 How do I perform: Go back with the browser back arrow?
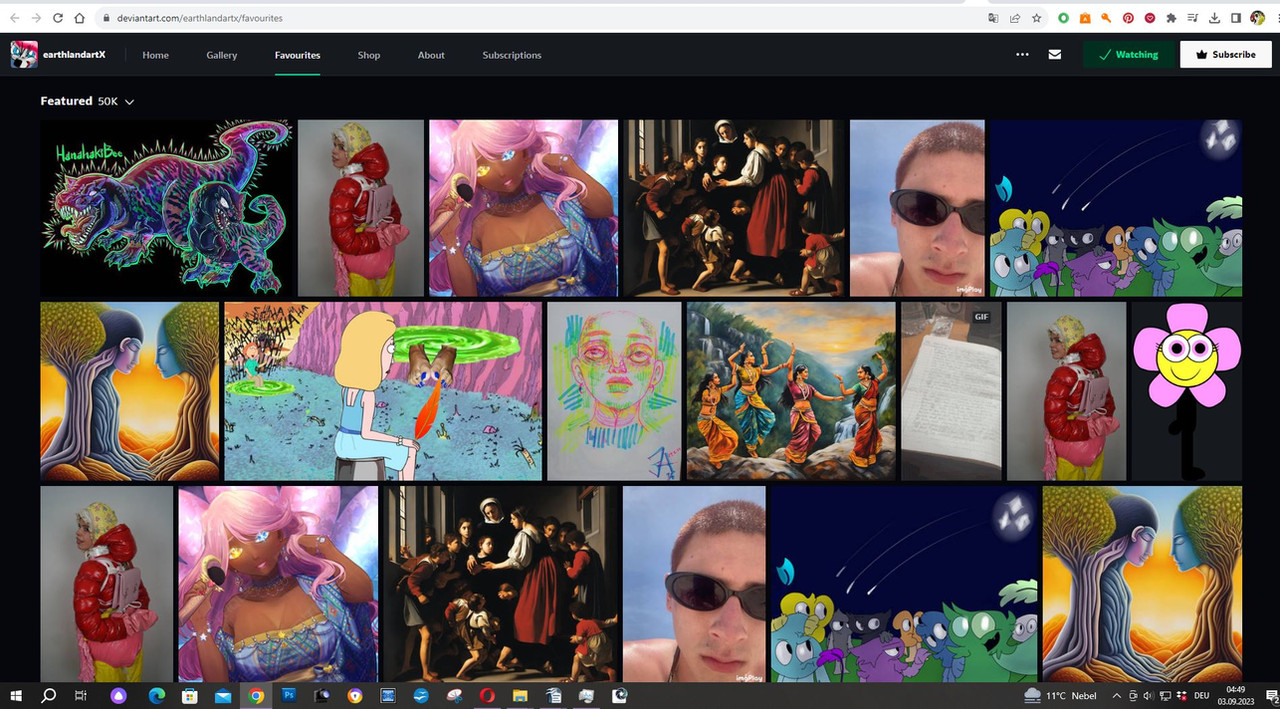click(14, 18)
